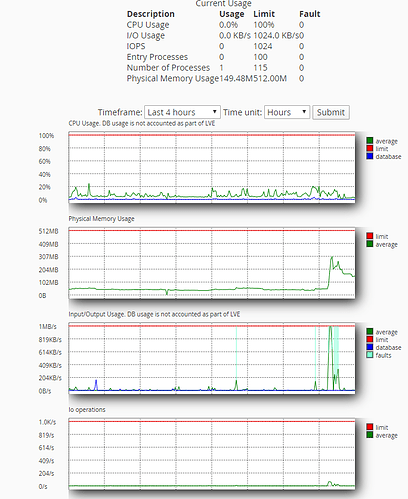Click the blue database spike in Input/Output chart
Screen dimensions: 408x499
(96, 385)
